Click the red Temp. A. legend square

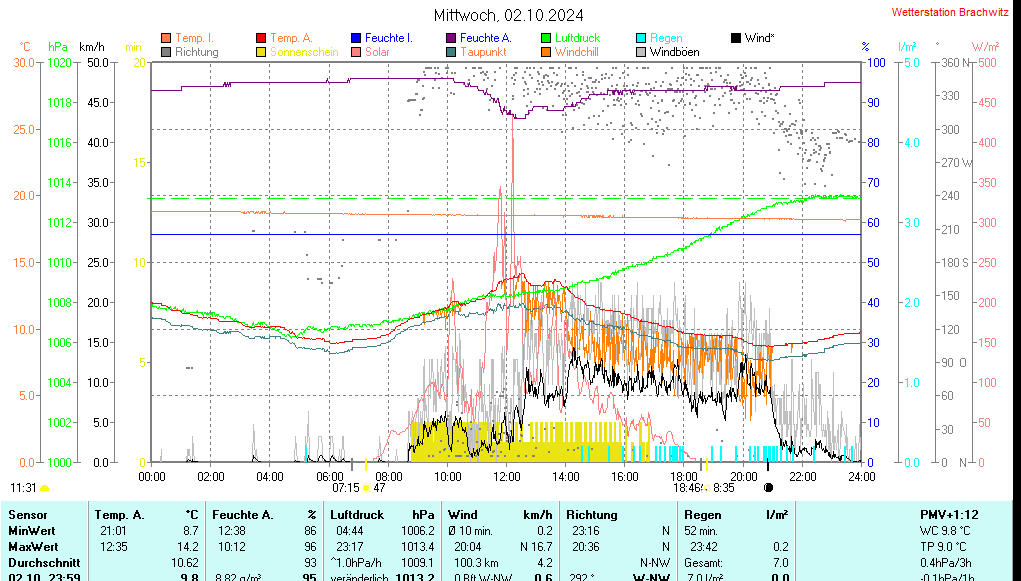click(261, 38)
